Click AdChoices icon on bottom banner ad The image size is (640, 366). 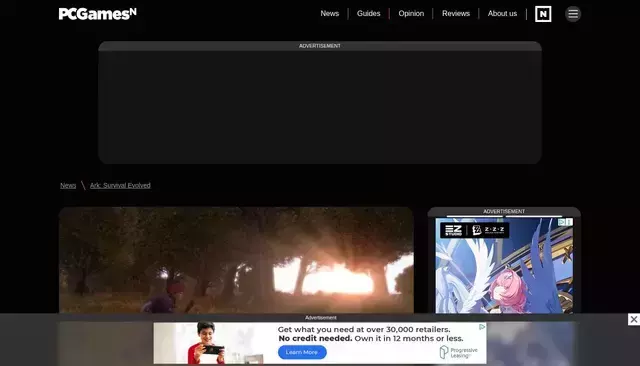(x=482, y=326)
